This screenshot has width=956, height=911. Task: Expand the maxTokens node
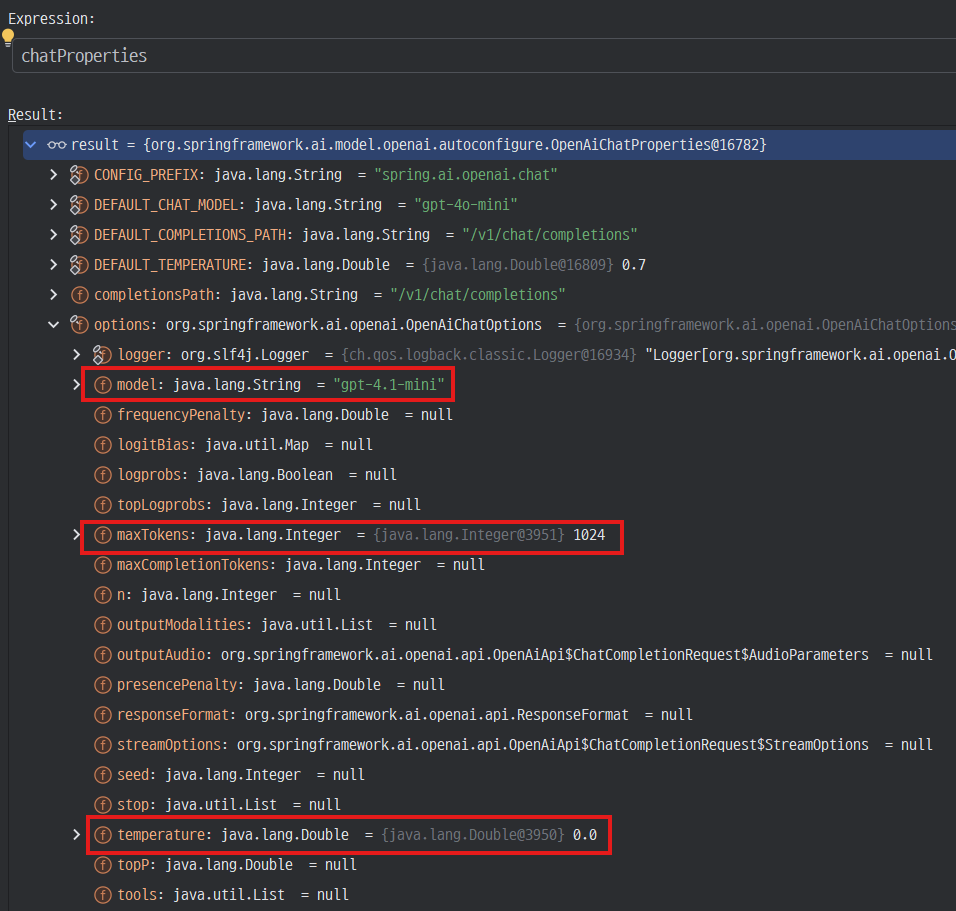pyautogui.click(x=76, y=534)
